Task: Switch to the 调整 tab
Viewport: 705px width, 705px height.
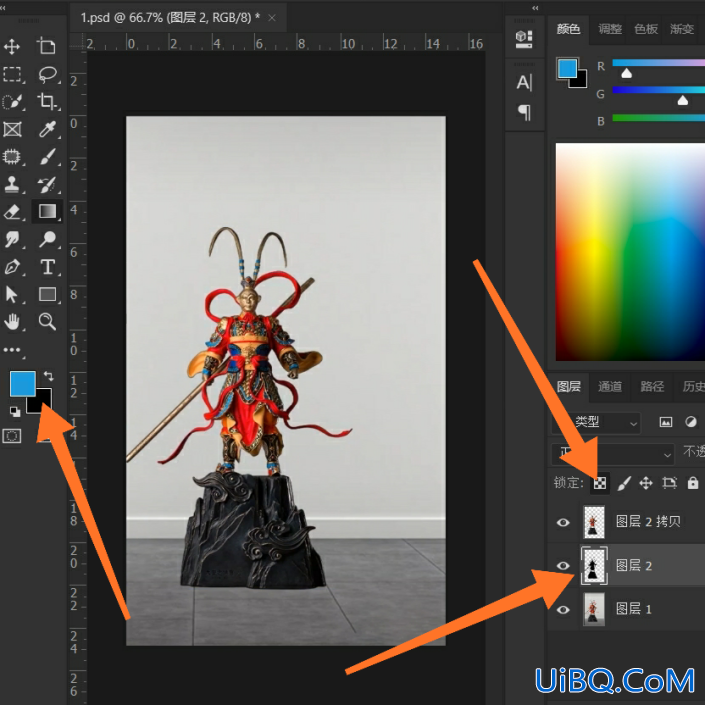Action: [x=610, y=29]
